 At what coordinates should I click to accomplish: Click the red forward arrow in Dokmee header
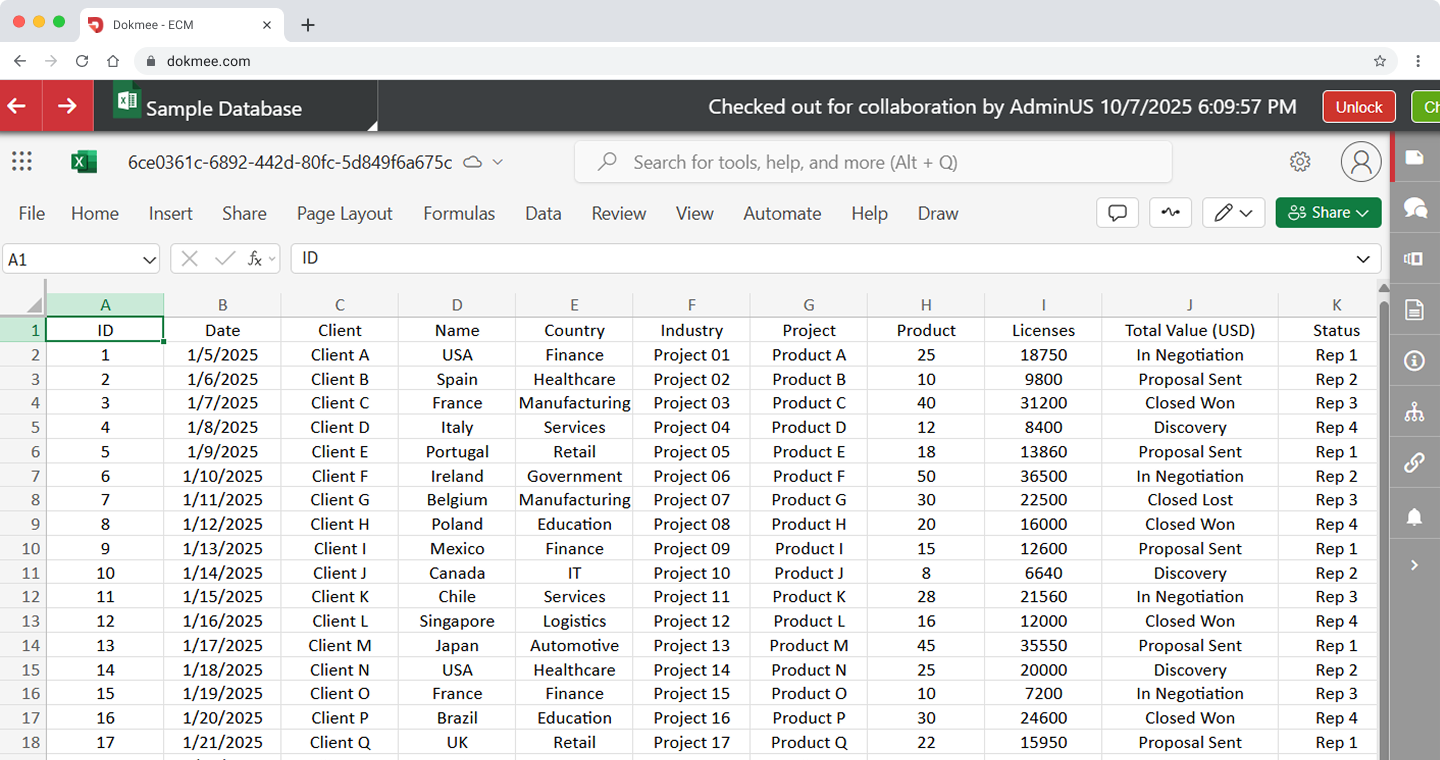pos(67,106)
